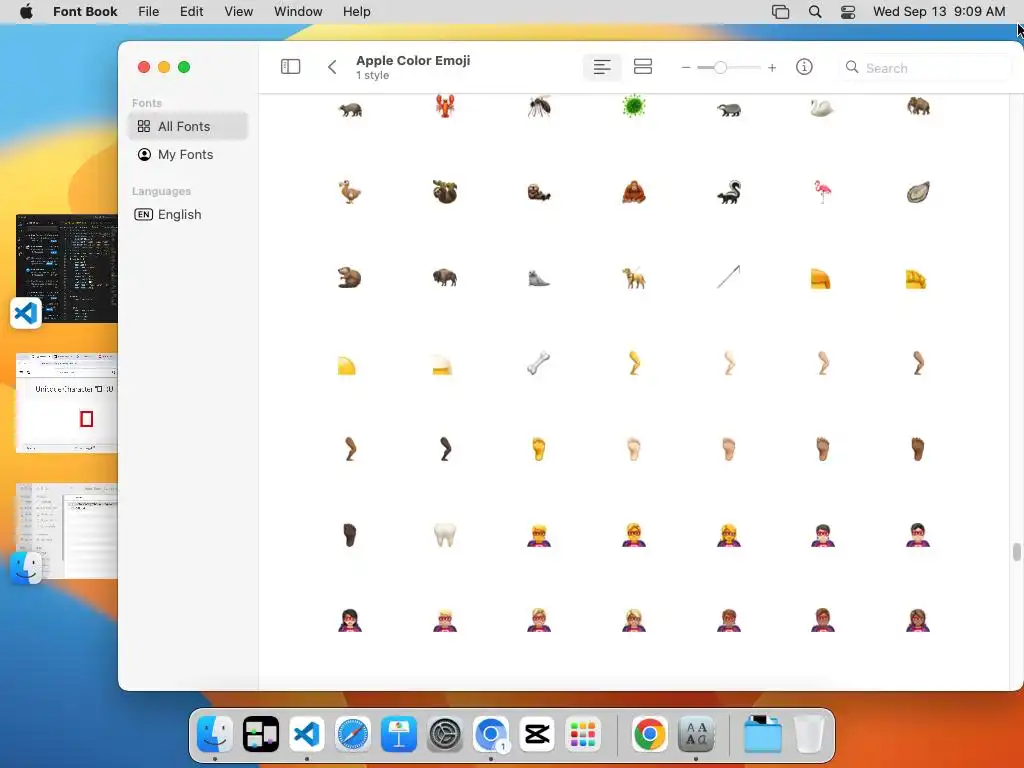Open the Finder window Stage Manager thumbnail

tap(67, 531)
